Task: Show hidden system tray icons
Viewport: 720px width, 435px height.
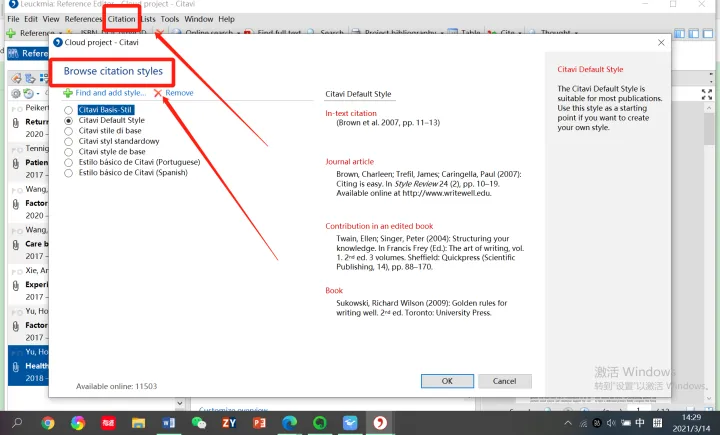Action: (x=568, y=423)
